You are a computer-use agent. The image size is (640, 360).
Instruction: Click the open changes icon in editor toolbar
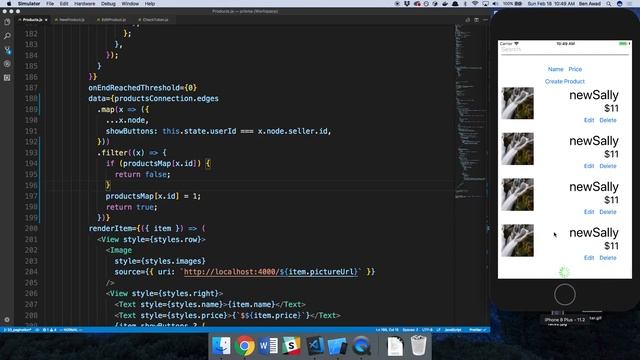click(x=468, y=20)
